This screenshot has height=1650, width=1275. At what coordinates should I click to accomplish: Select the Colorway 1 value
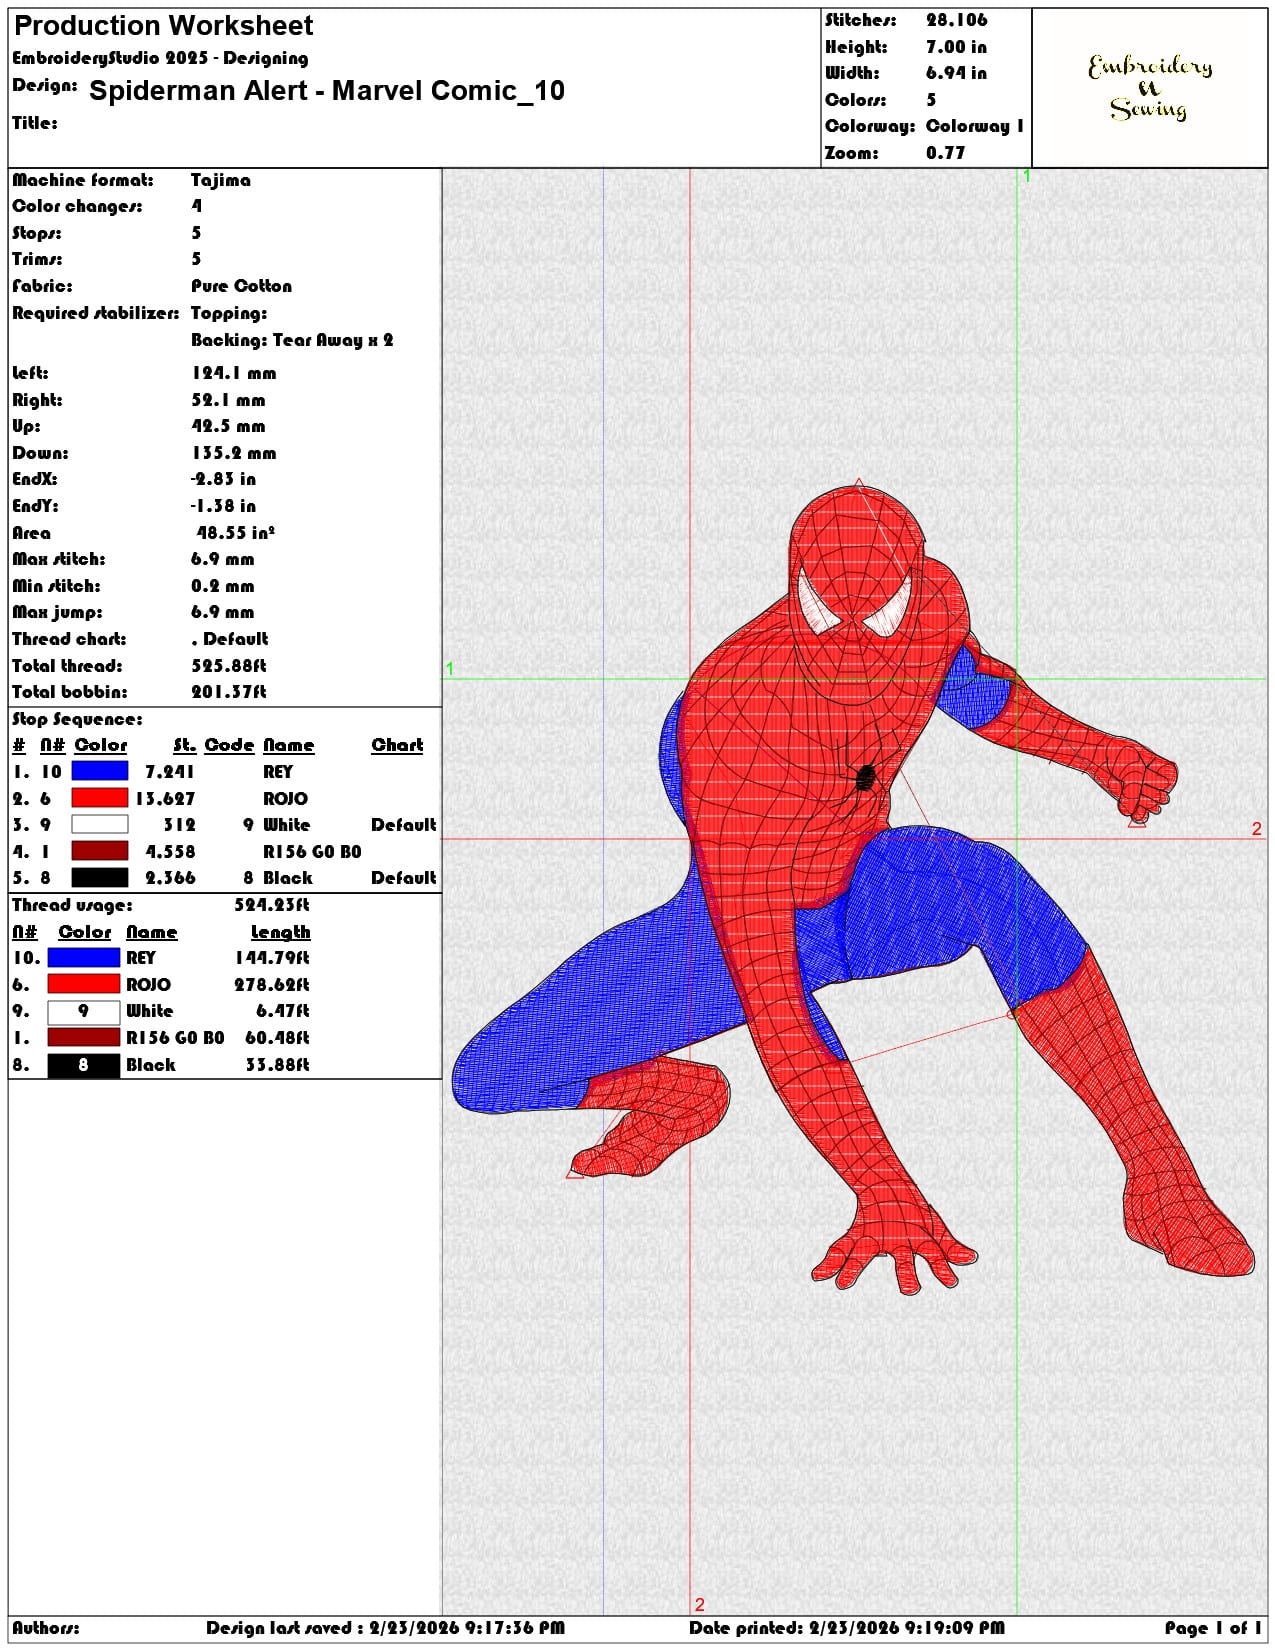click(975, 126)
